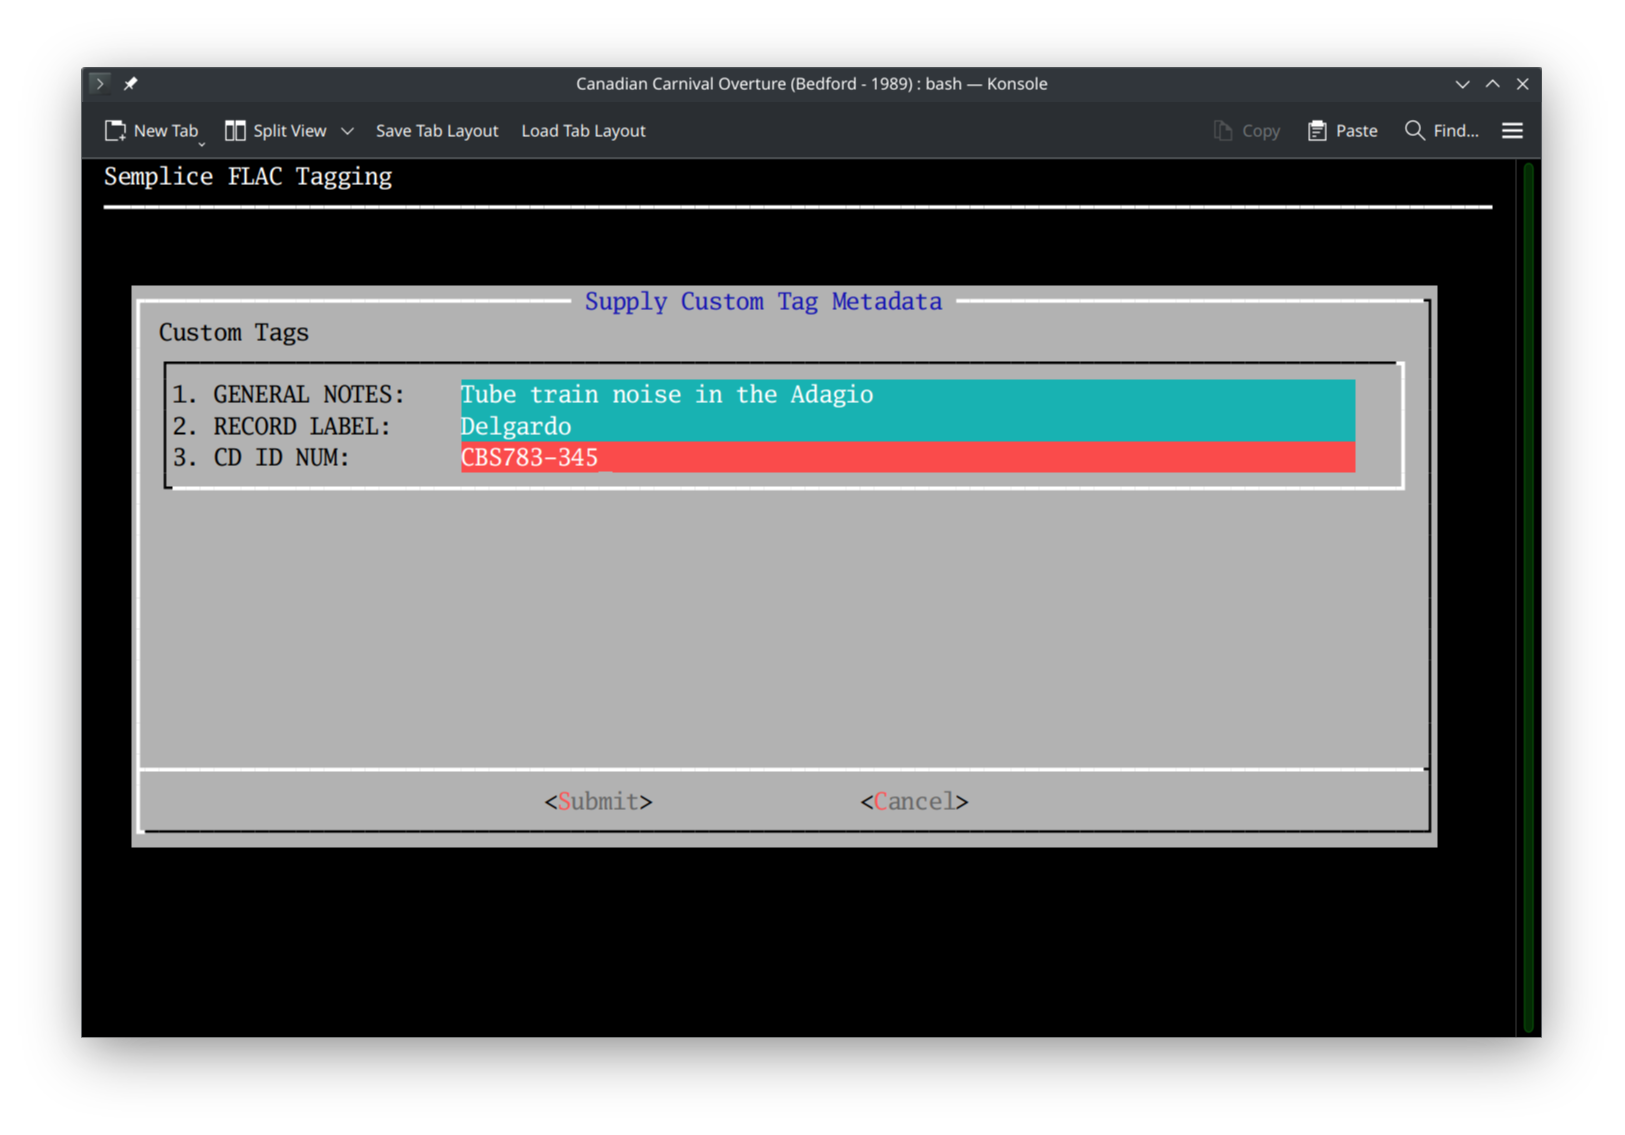
Task: Expand the Split View dropdown chevron
Action: point(347,131)
